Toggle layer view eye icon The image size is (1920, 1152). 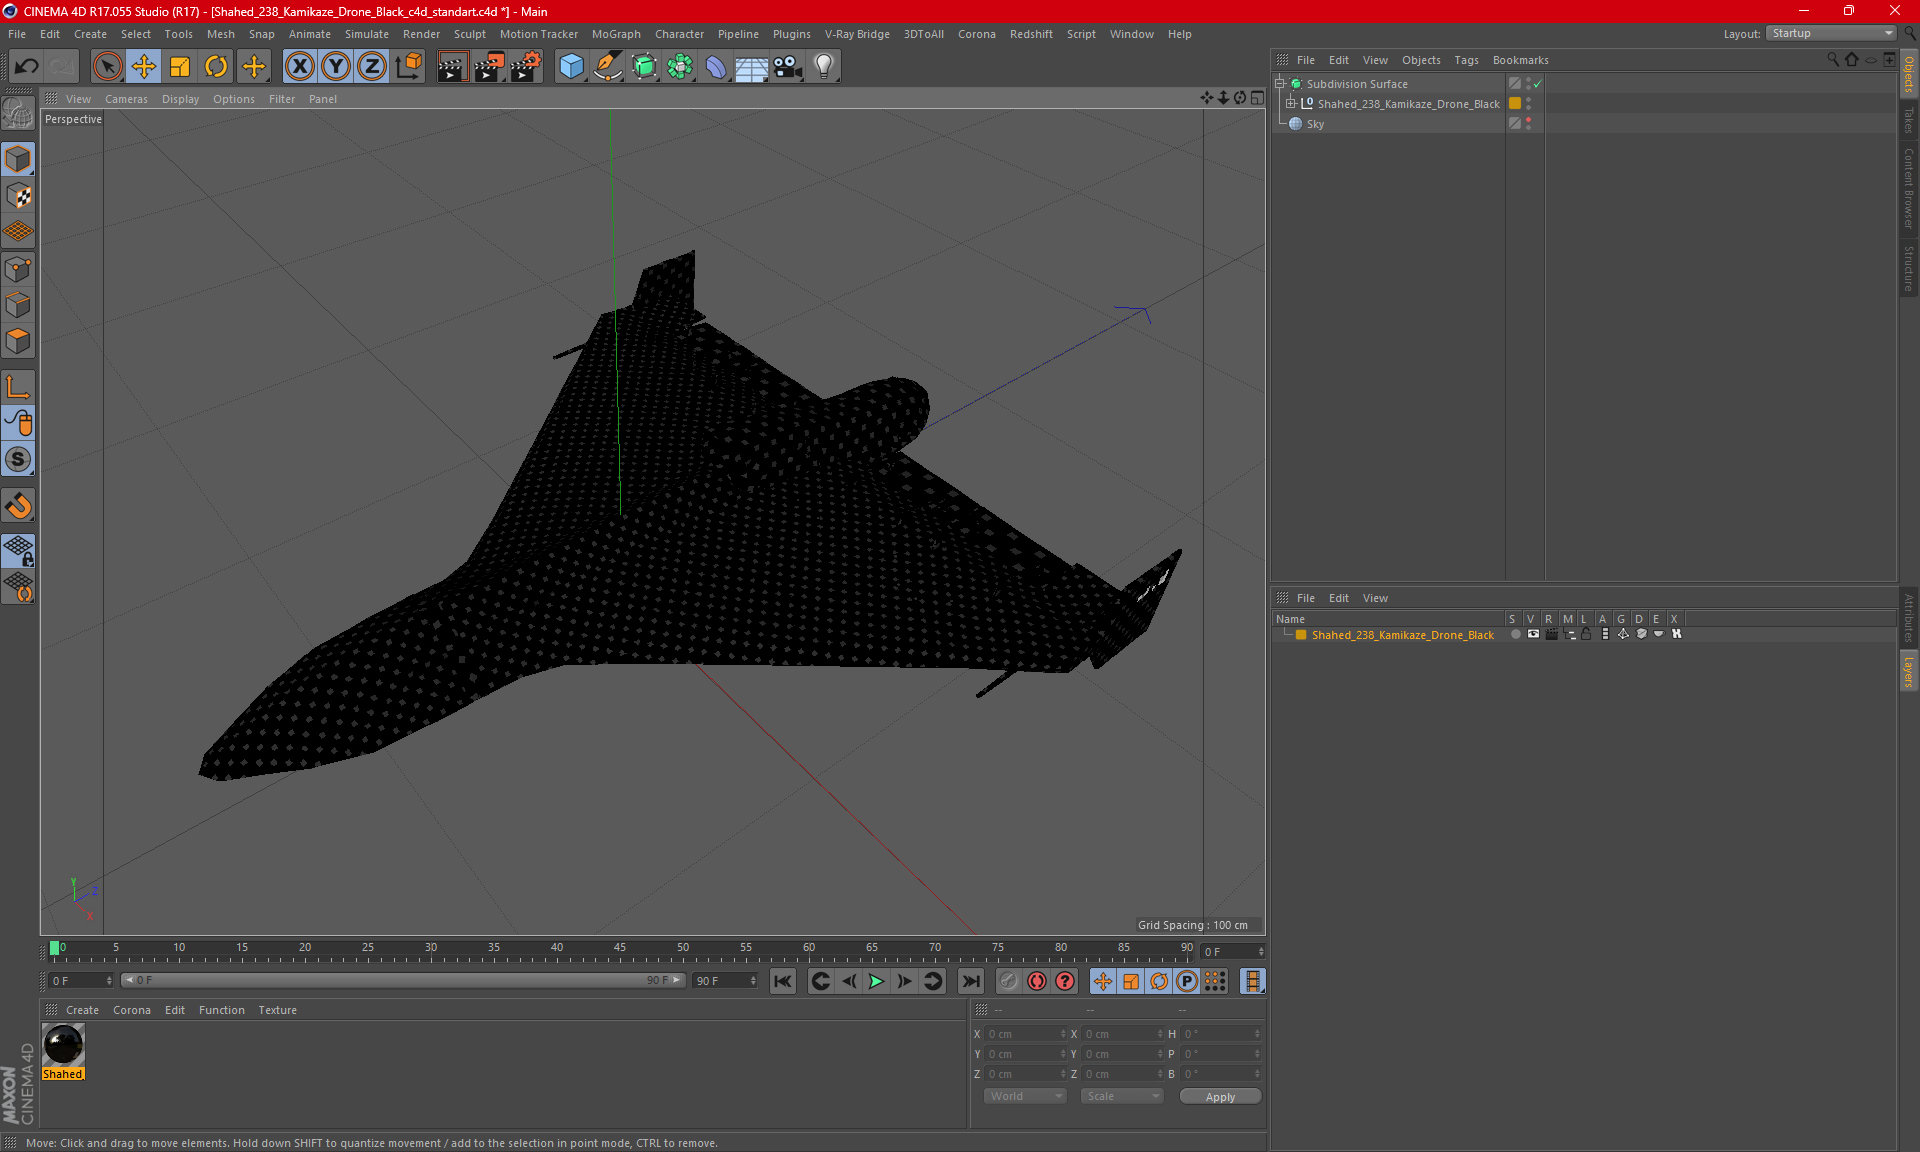[1533, 634]
